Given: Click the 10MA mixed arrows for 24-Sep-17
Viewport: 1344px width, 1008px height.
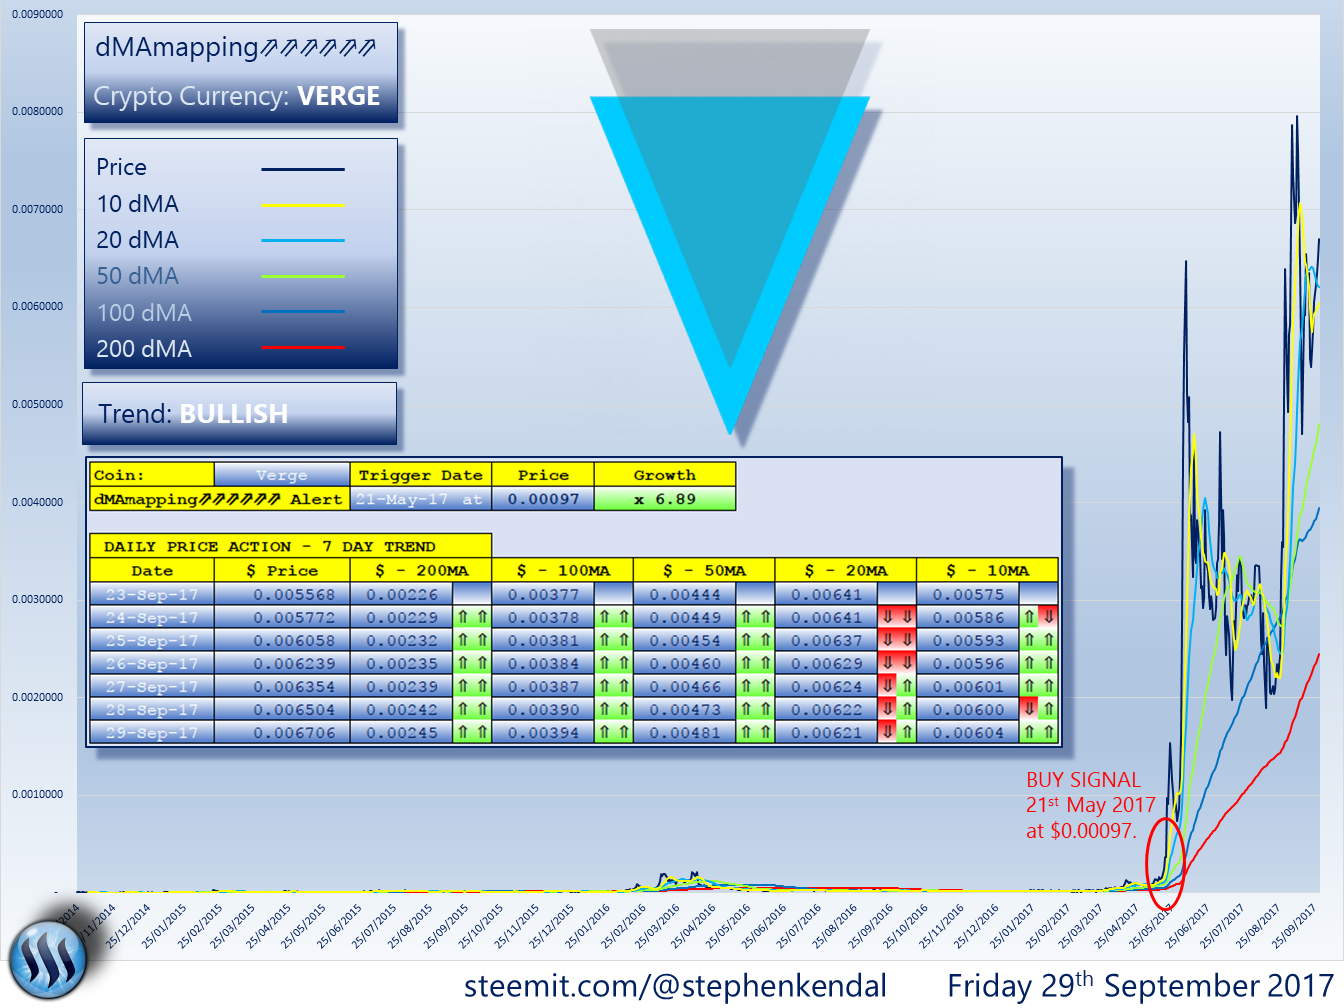Looking at the screenshot, I should (x=1039, y=618).
